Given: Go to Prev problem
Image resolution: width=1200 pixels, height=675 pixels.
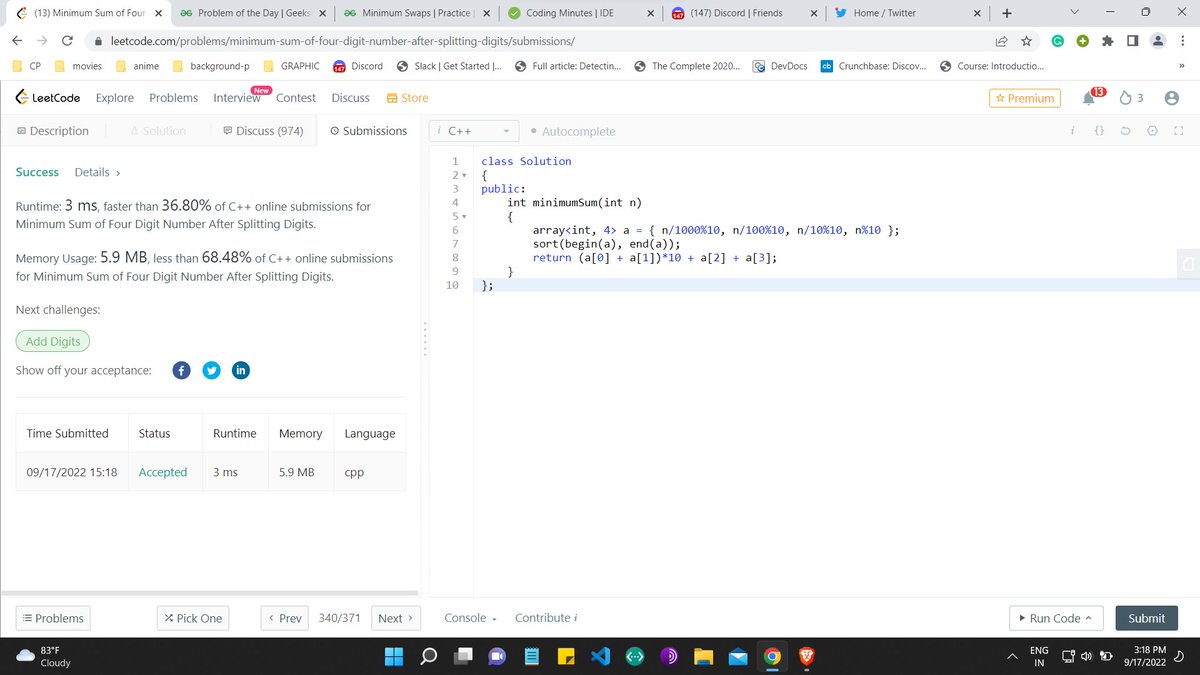Looking at the screenshot, I should [285, 618].
